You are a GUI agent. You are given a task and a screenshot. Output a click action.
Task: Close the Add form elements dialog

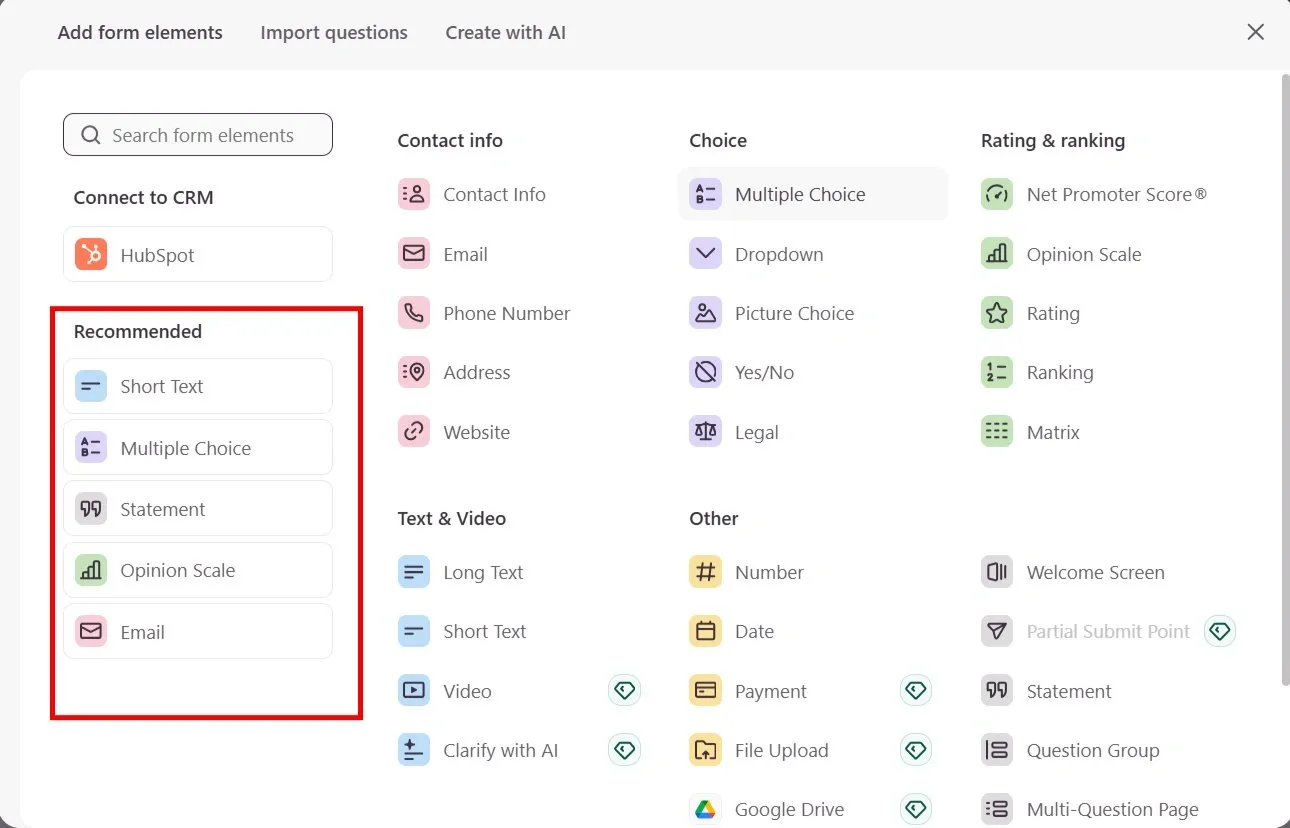[x=1256, y=32]
